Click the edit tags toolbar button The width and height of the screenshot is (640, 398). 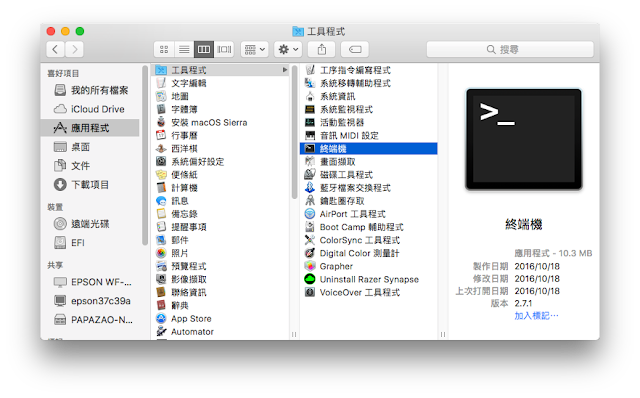point(355,49)
